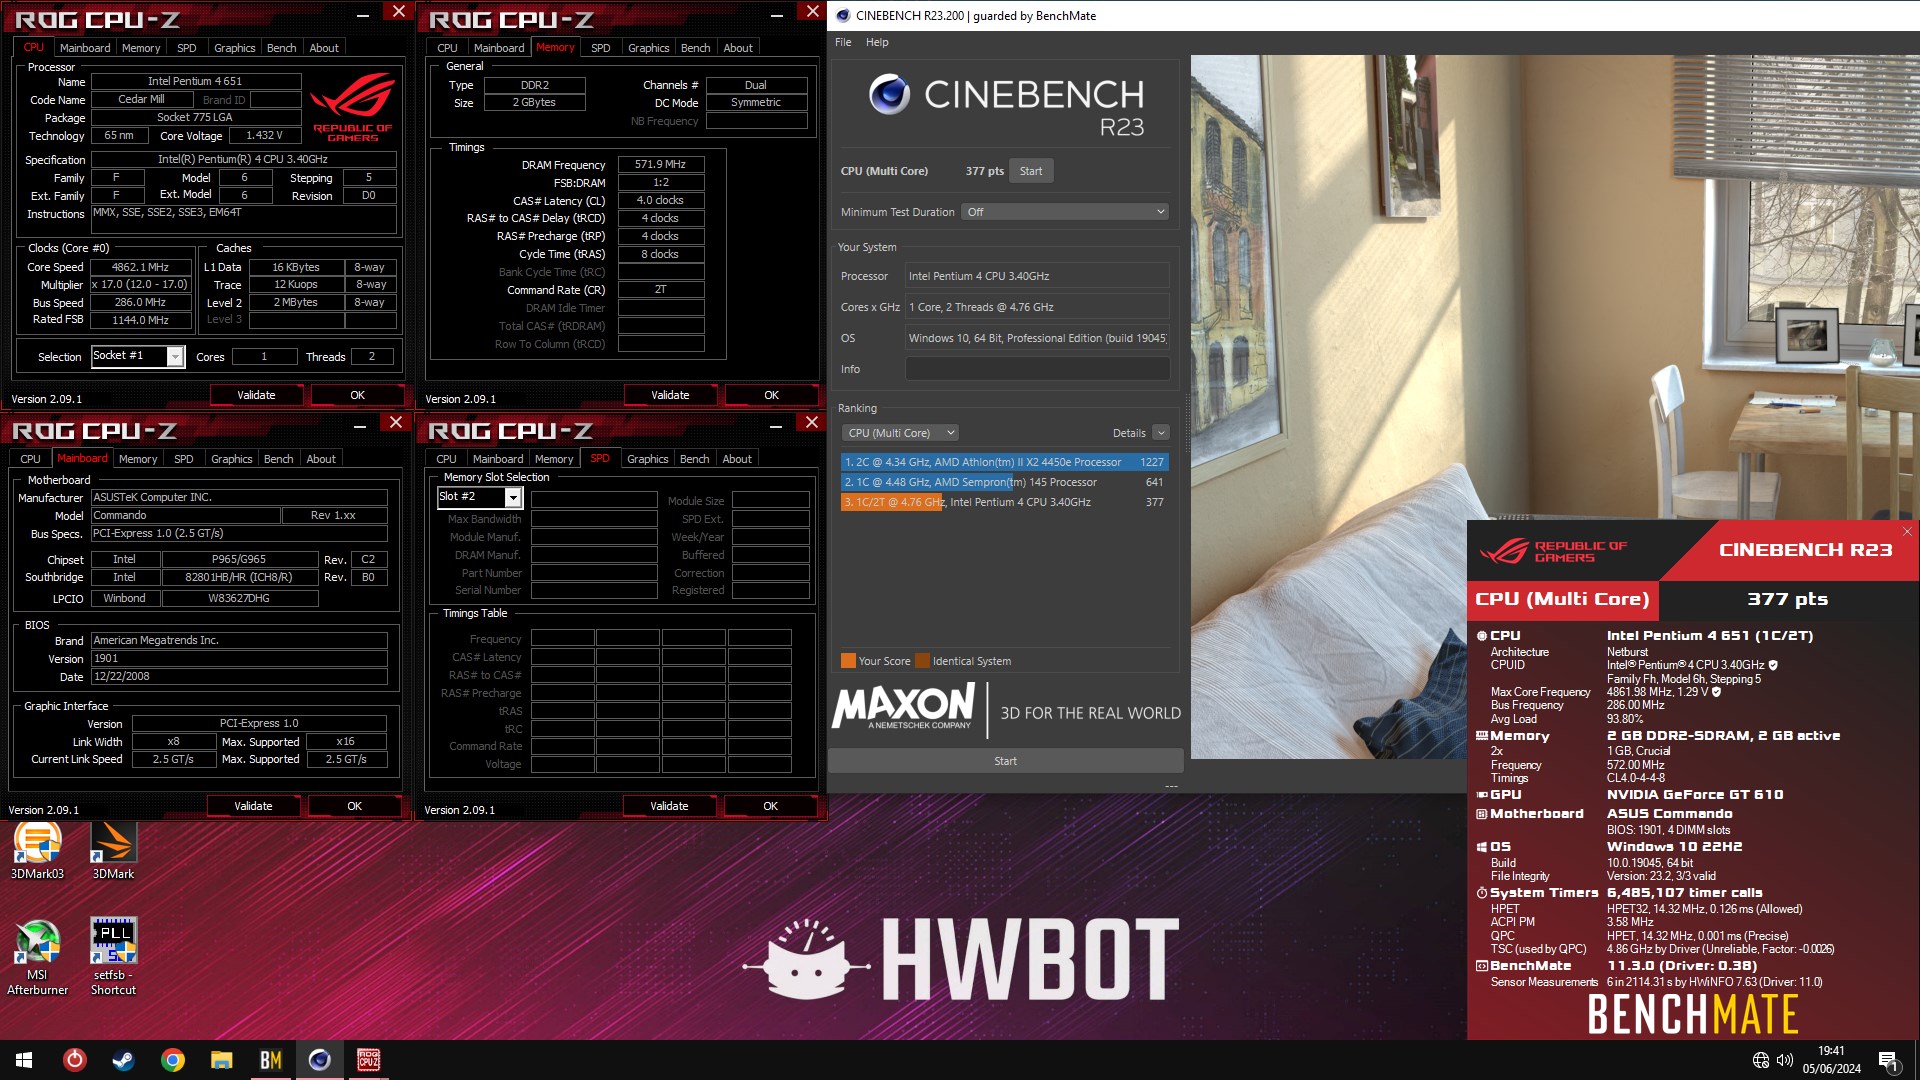Open the volume control in system tray
1920x1080 pixels.
(x=1785, y=1060)
